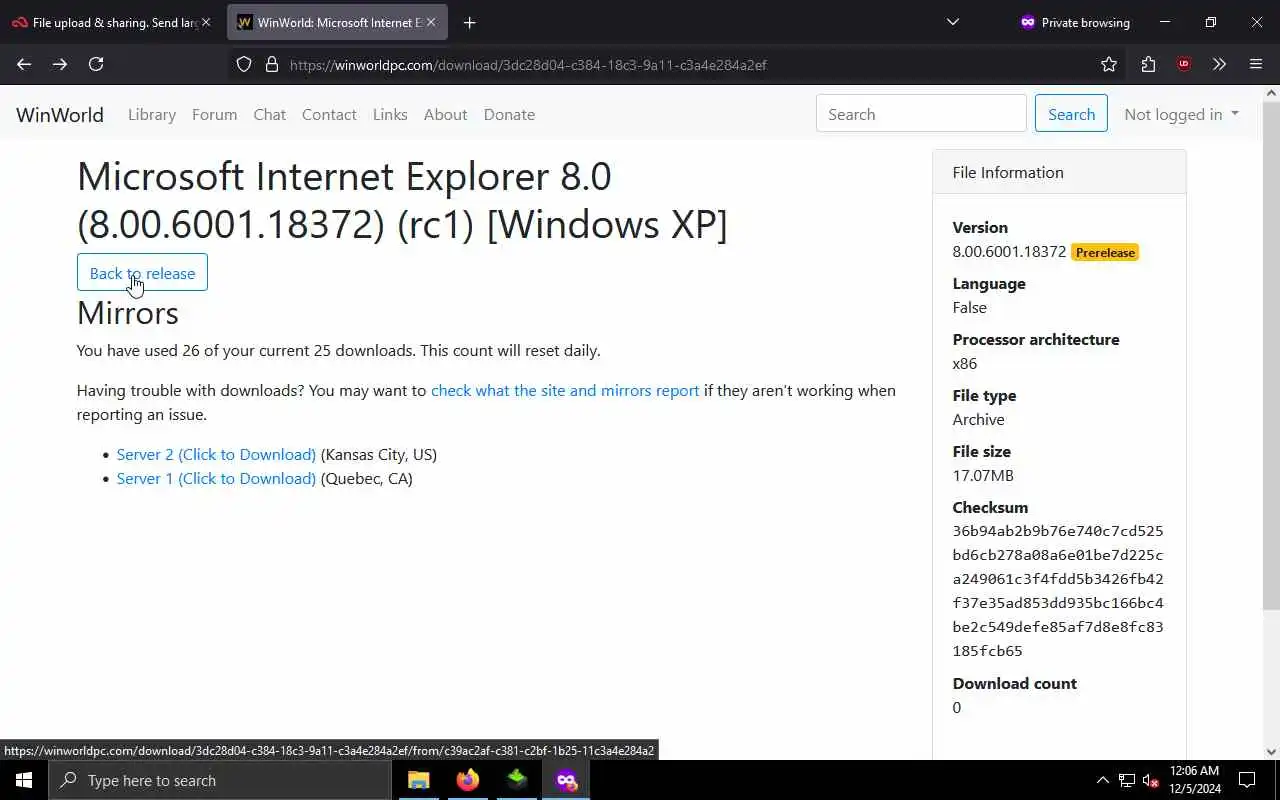This screenshot has height=800, width=1280.
Task: Click the file size value 17.07MB
Action: click(983, 475)
